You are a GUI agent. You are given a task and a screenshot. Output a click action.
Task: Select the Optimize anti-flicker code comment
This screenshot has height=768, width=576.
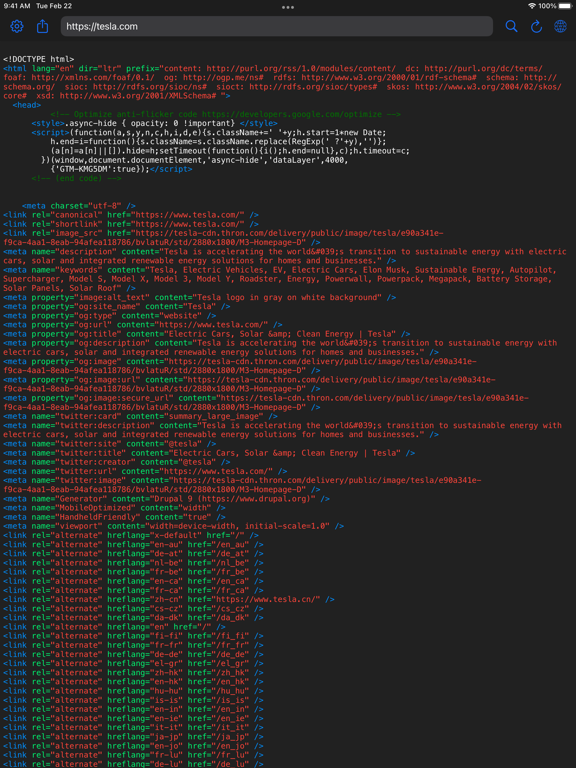coord(225,114)
